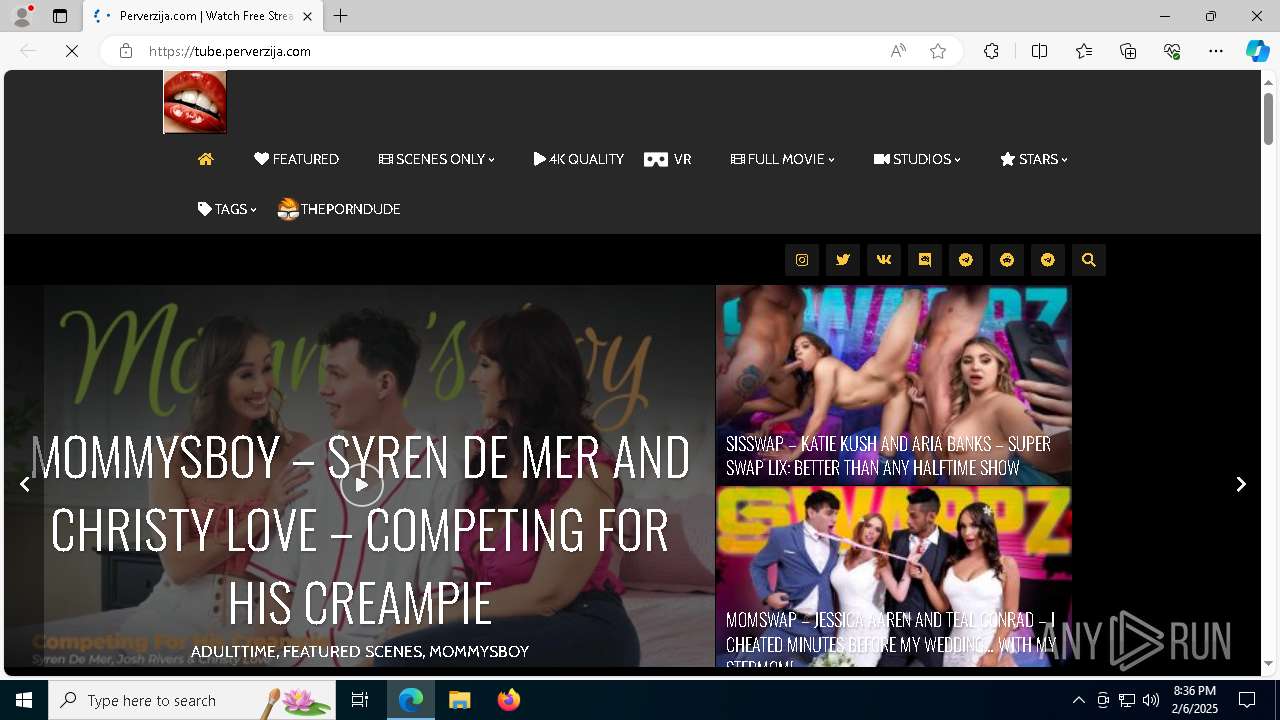The width and height of the screenshot is (1280, 720).
Task: Open Split screen view
Action: click(x=1039, y=51)
